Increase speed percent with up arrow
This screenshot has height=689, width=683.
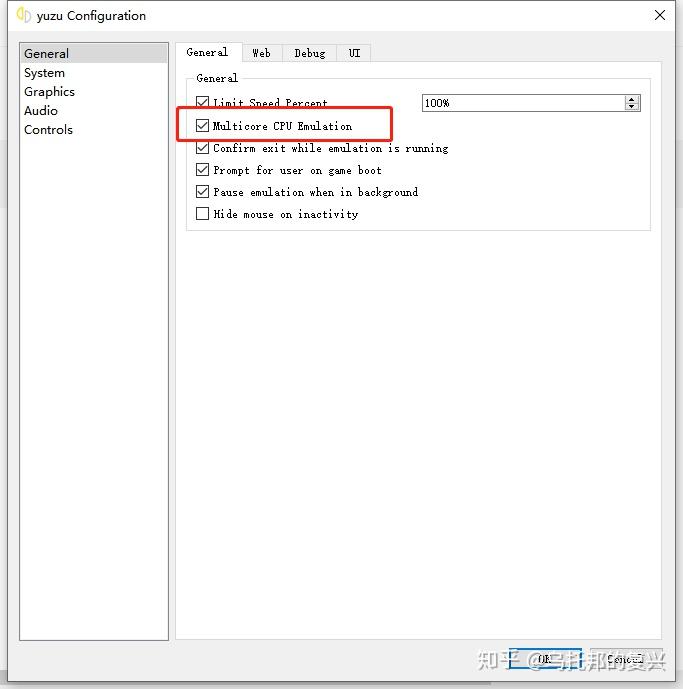pyautogui.click(x=632, y=100)
